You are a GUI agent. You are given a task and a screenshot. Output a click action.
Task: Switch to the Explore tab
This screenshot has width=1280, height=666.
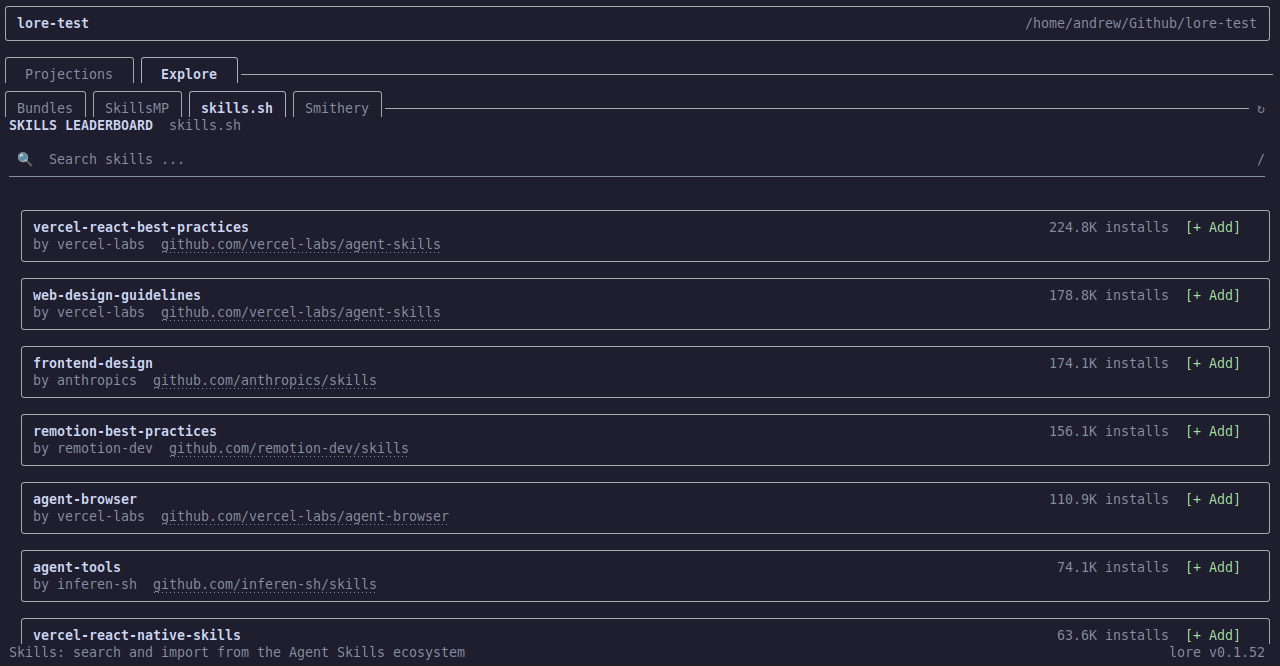[x=189, y=73]
